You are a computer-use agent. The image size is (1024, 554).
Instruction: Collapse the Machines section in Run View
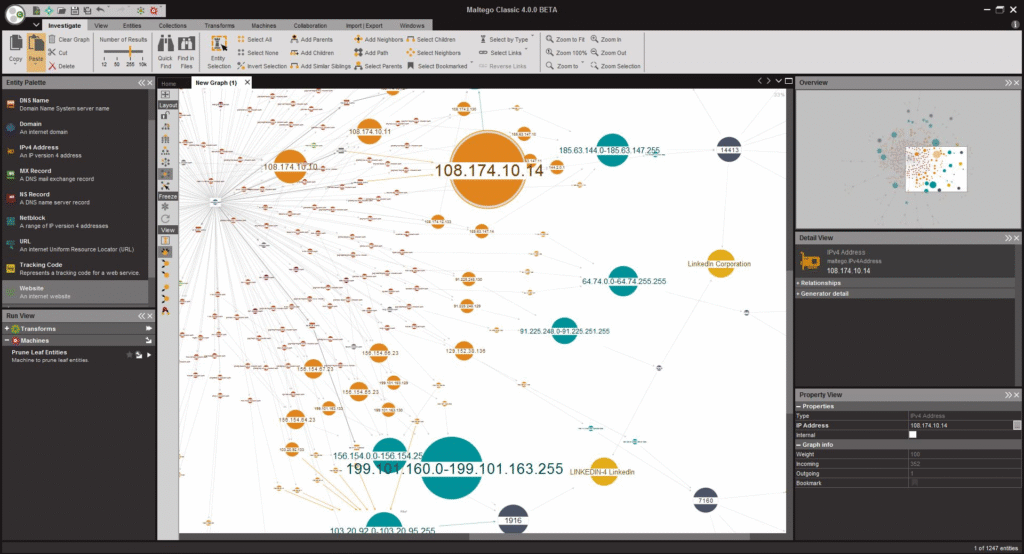point(7,340)
